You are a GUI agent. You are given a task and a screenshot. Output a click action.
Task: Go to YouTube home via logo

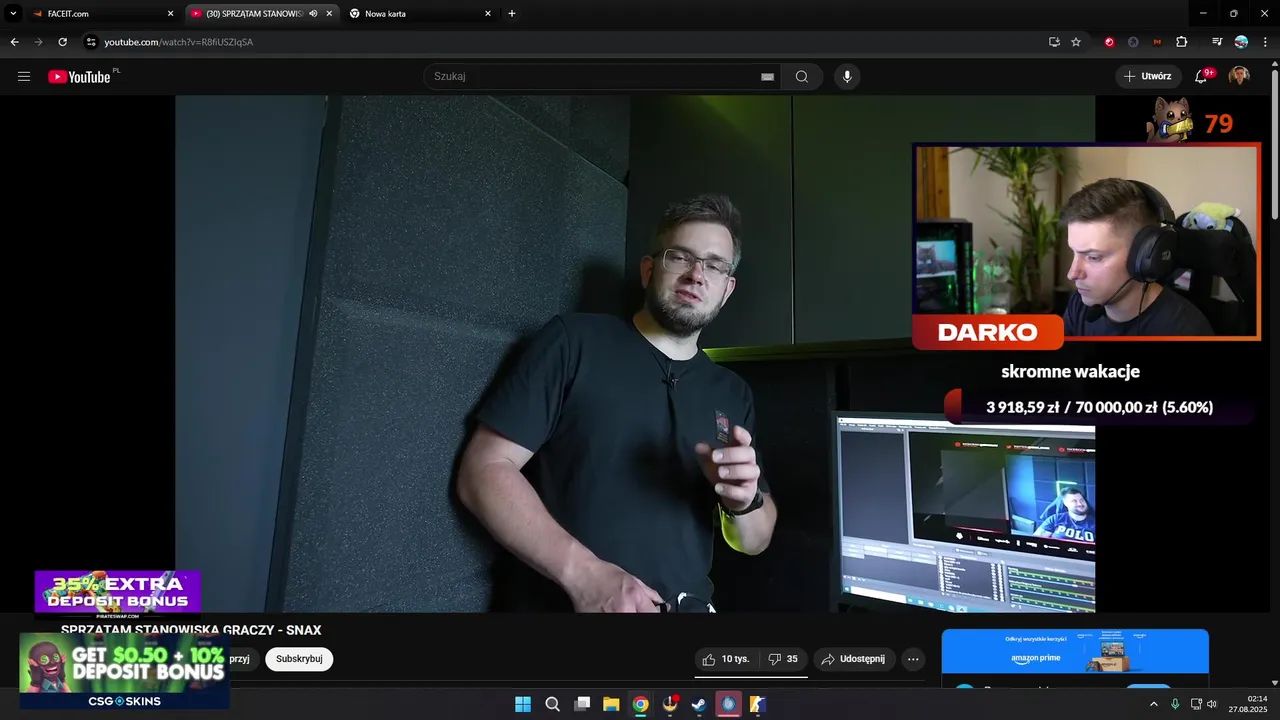point(80,77)
